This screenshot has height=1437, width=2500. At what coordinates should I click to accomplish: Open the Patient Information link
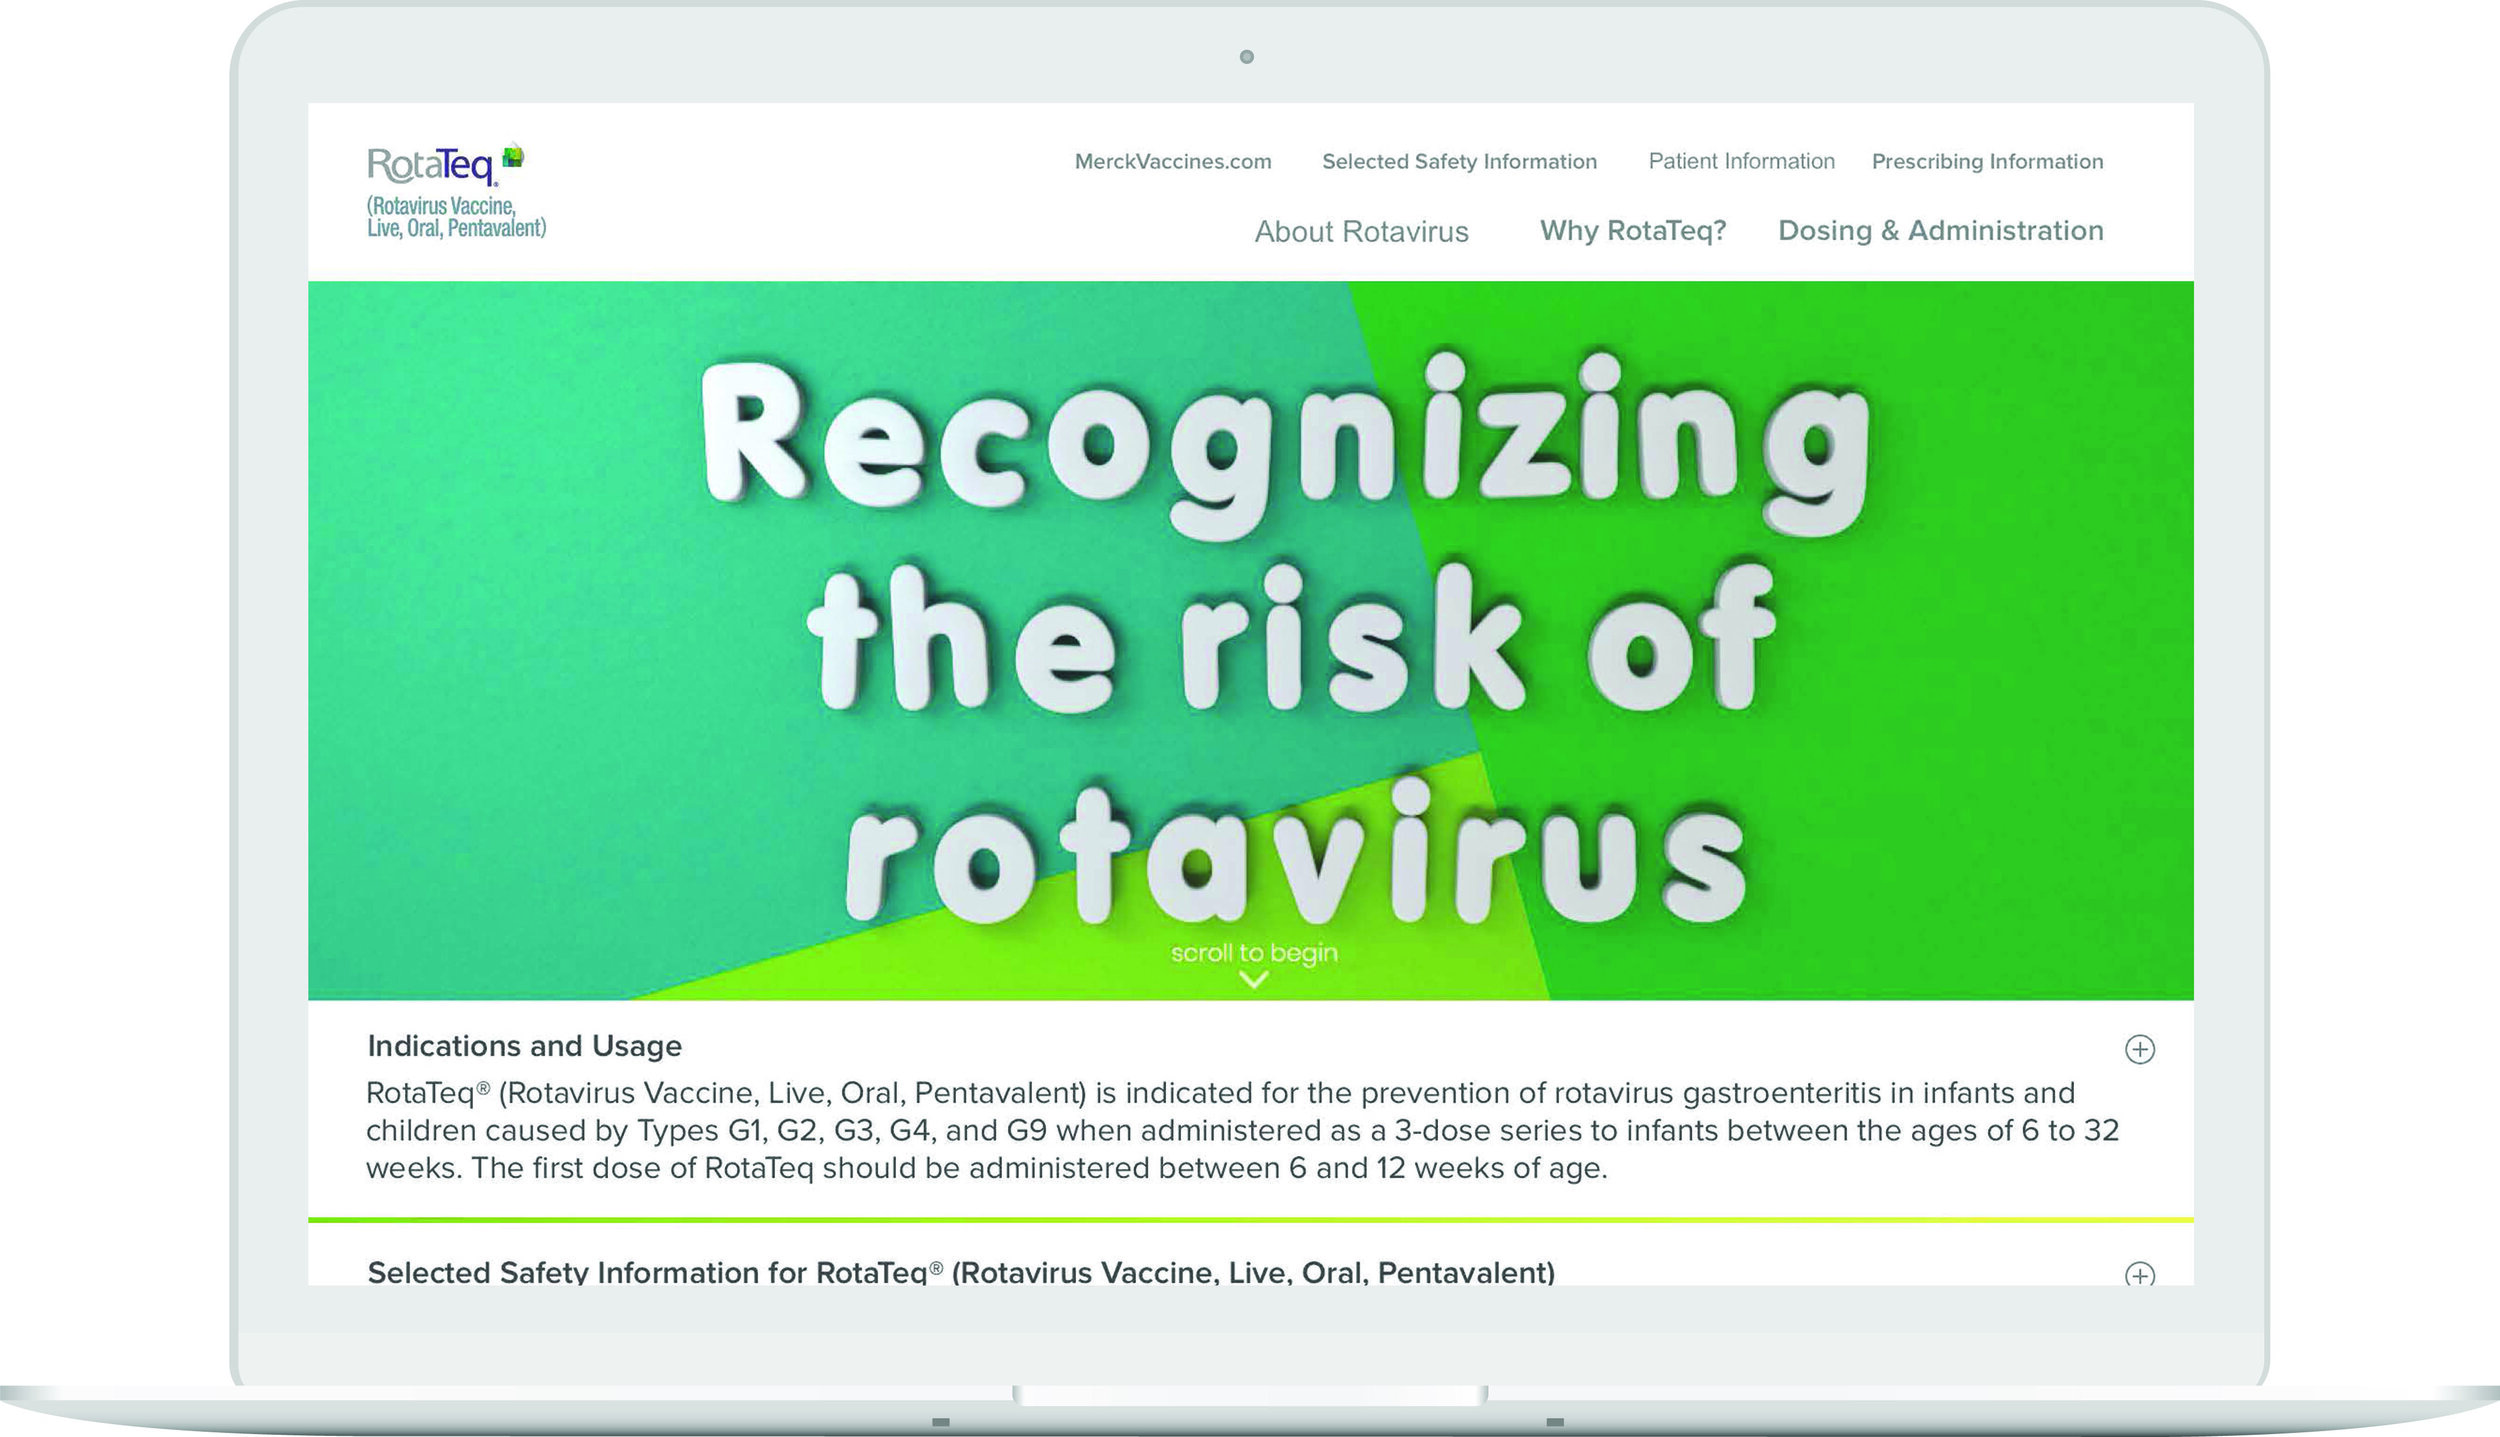1741,161
